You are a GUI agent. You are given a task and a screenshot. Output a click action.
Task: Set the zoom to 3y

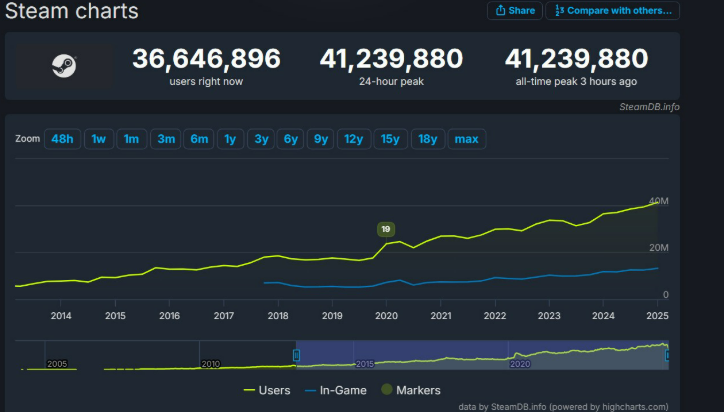[261, 139]
